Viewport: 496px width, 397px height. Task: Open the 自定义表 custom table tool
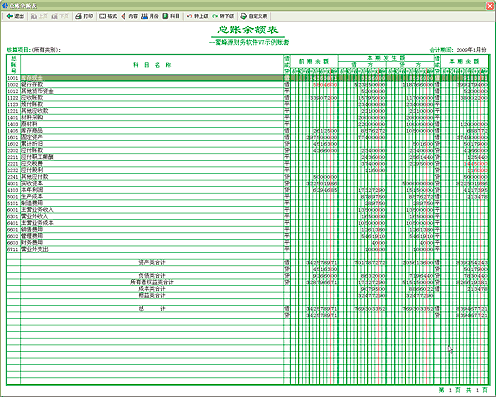coord(254,16)
